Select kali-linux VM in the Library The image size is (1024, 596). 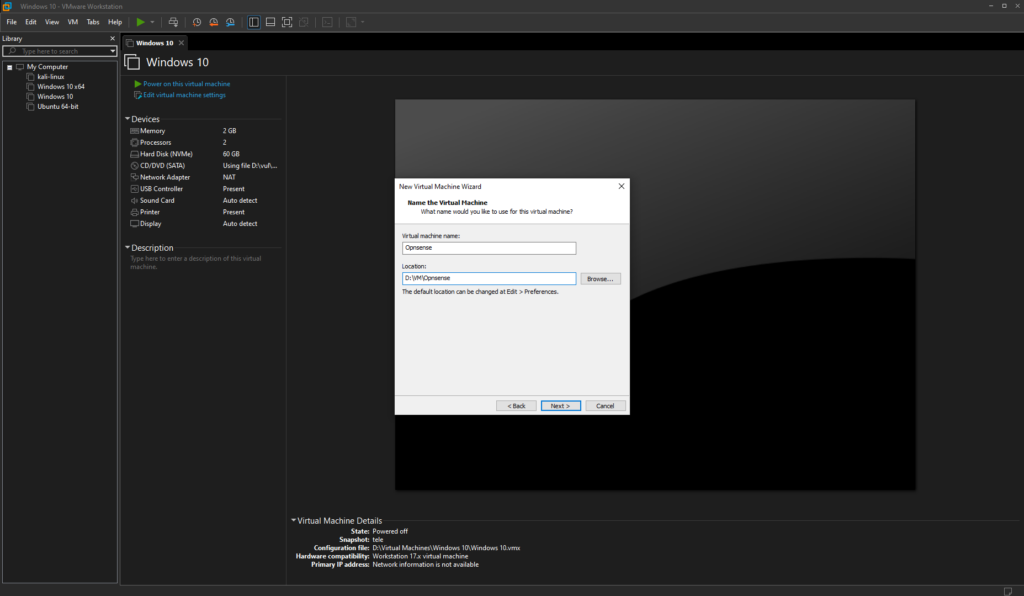pyautogui.click(x=50, y=76)
